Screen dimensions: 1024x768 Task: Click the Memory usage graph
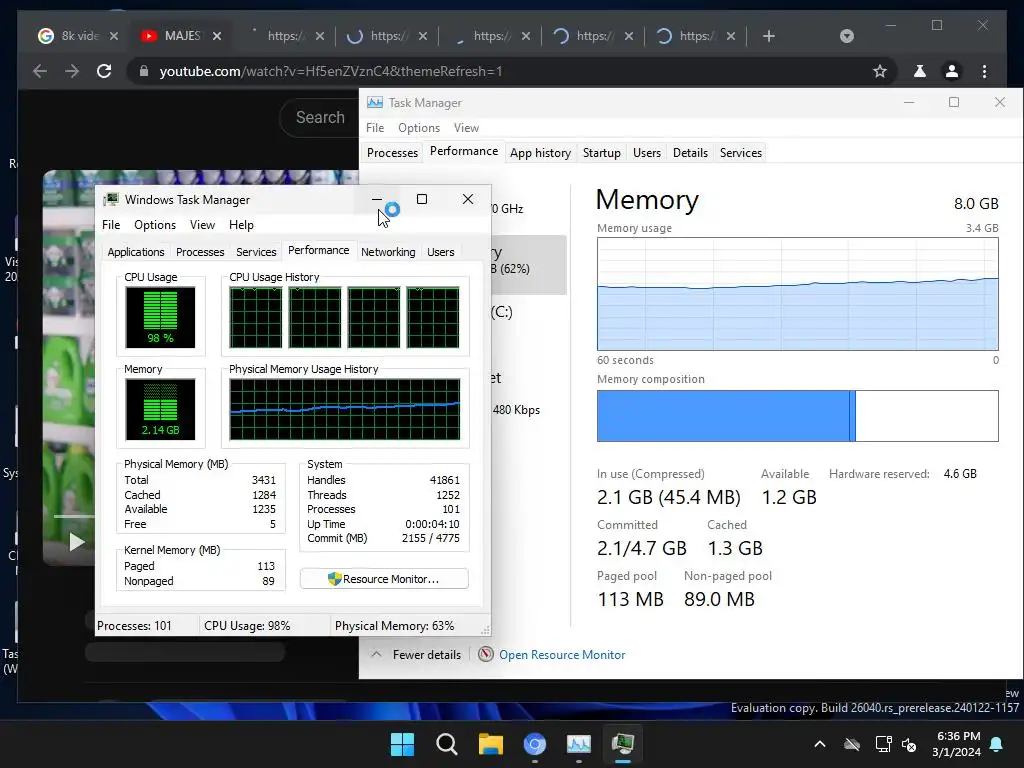tap(797, 294)
